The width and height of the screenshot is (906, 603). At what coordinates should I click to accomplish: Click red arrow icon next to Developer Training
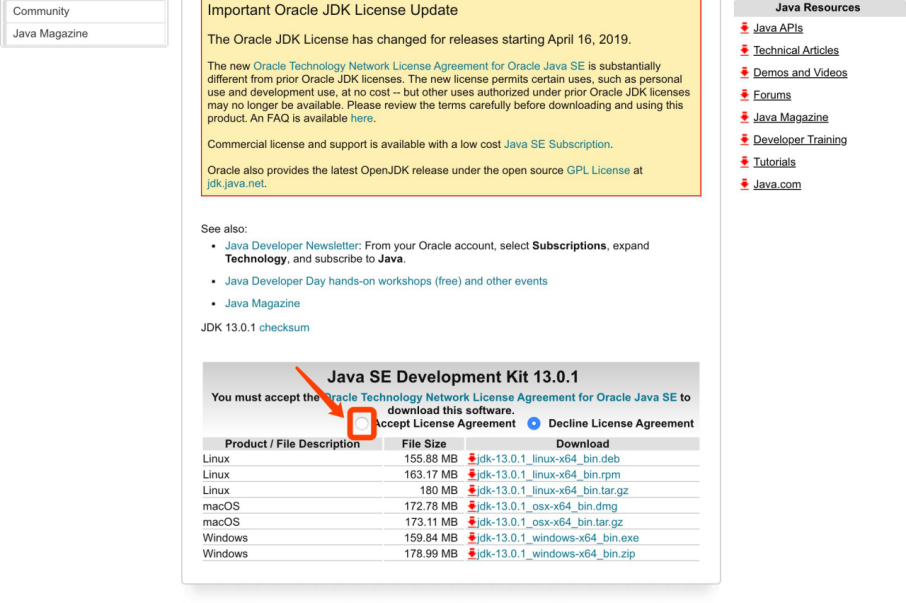(x=744, y=139)
